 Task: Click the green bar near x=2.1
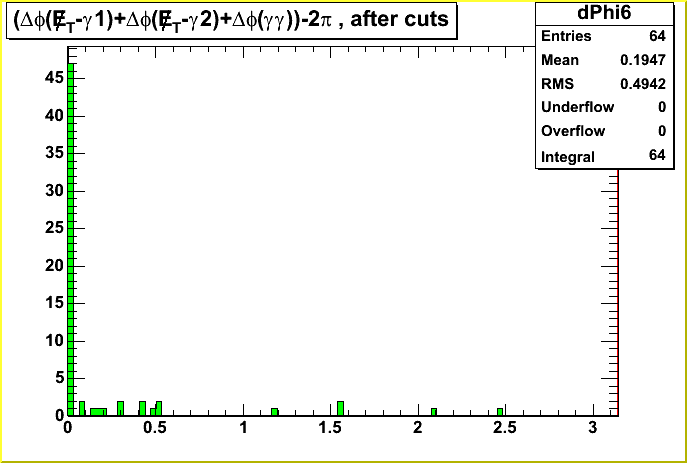(434, 411)
